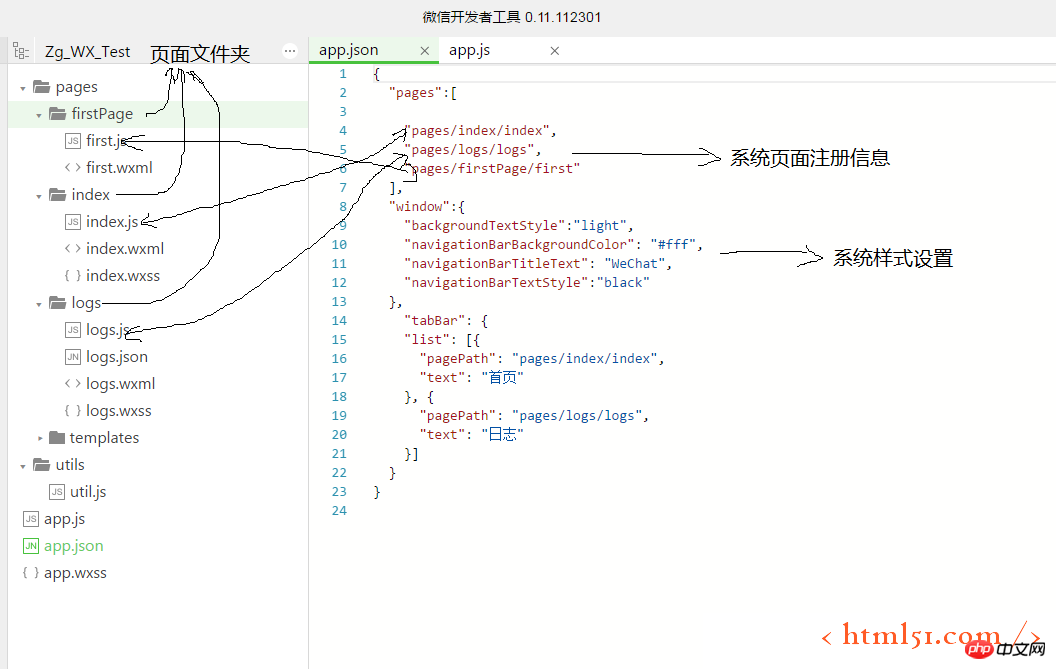Click the JN icon of logs.json
This screenshot has height=669, width=1056.
(73, 357)
